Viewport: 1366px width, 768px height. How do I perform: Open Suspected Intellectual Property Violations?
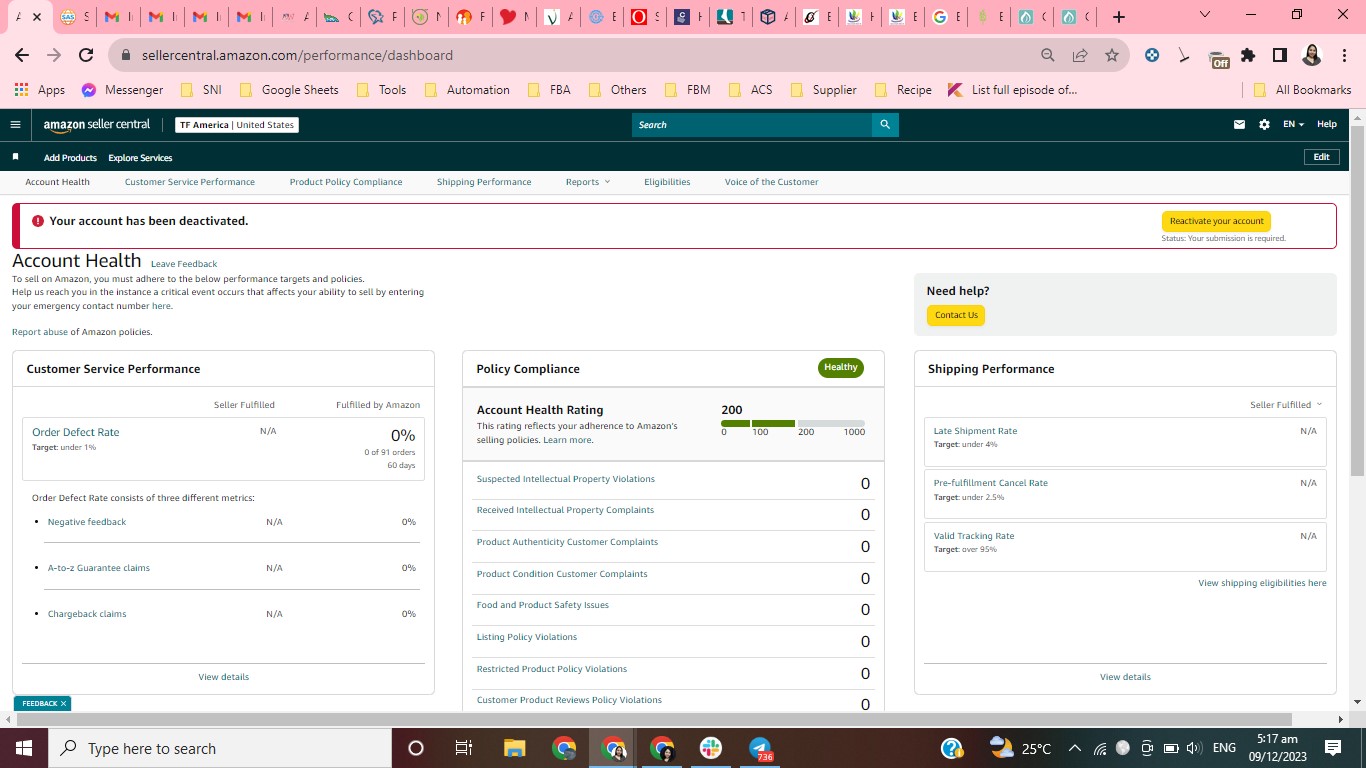[566, 479]
